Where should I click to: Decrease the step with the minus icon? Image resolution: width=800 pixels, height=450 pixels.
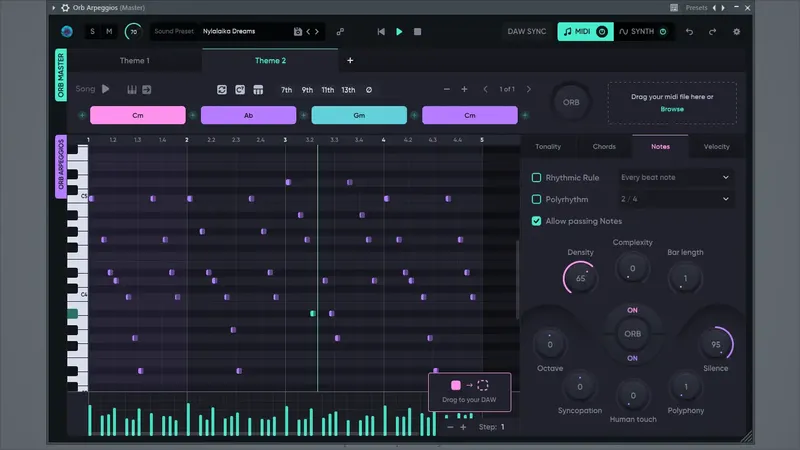pyautogui.click(x=450, y=427)
